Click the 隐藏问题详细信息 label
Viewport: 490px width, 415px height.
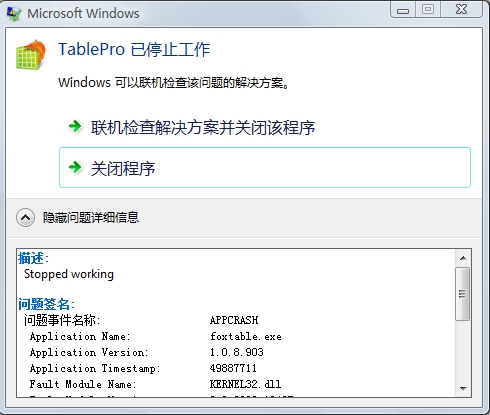click(91, 218)
